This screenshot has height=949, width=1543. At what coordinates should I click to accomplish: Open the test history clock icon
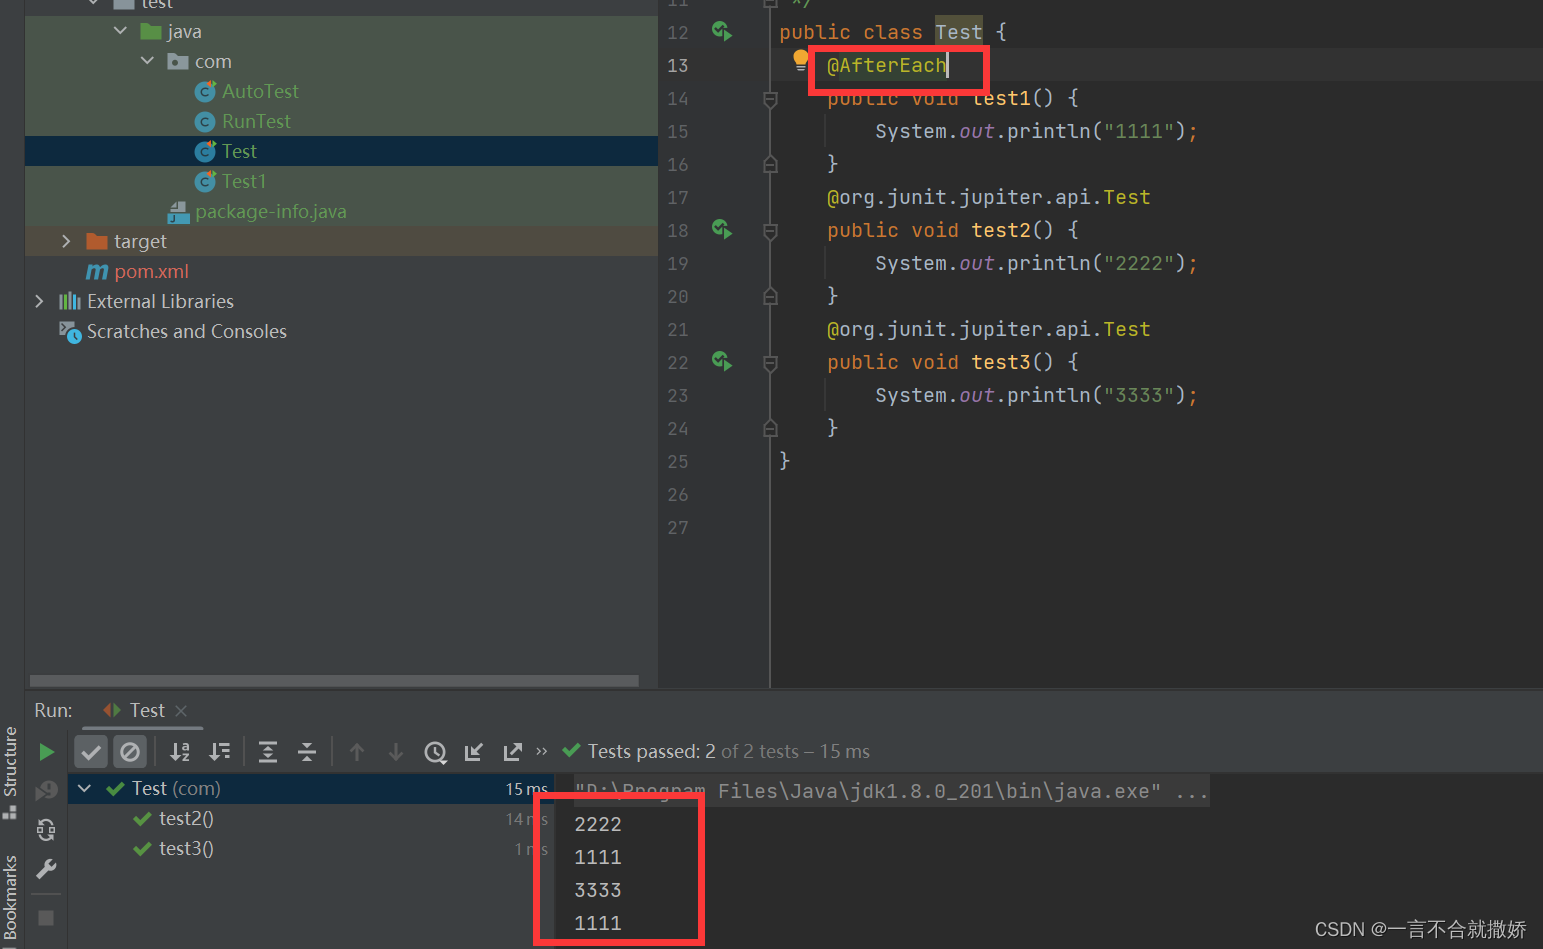[x=435, y=752]
